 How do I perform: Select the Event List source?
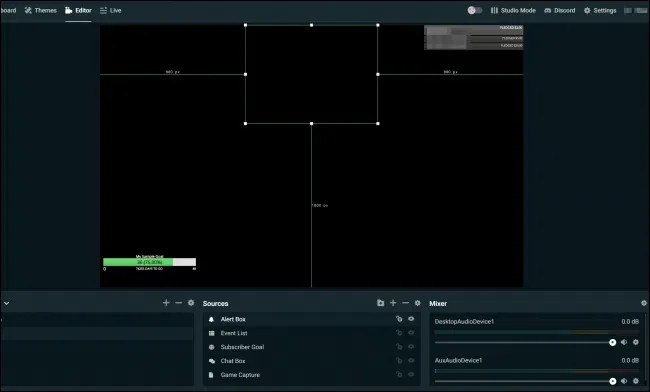(x=312, y=333)
